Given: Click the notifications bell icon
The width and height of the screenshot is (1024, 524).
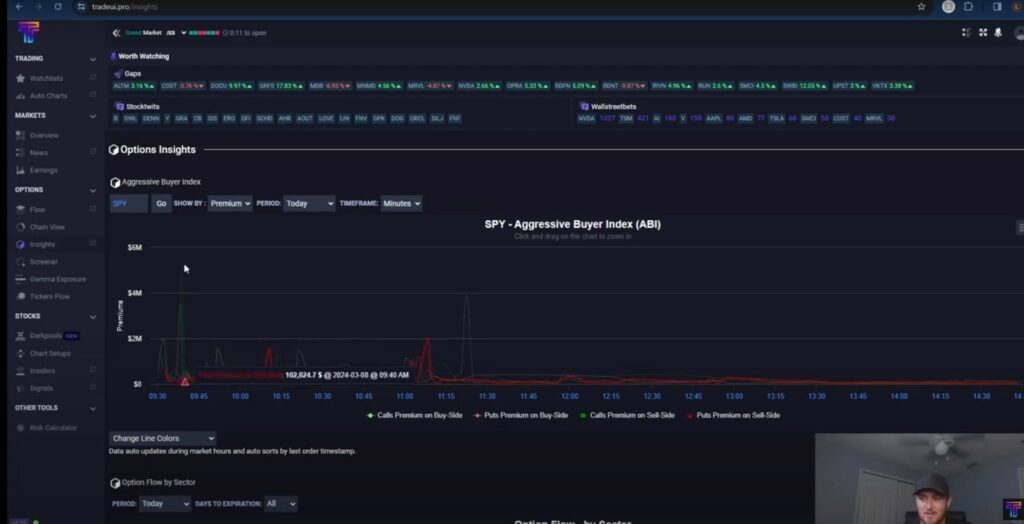Looking at the screenshot, I should point(998,33).
